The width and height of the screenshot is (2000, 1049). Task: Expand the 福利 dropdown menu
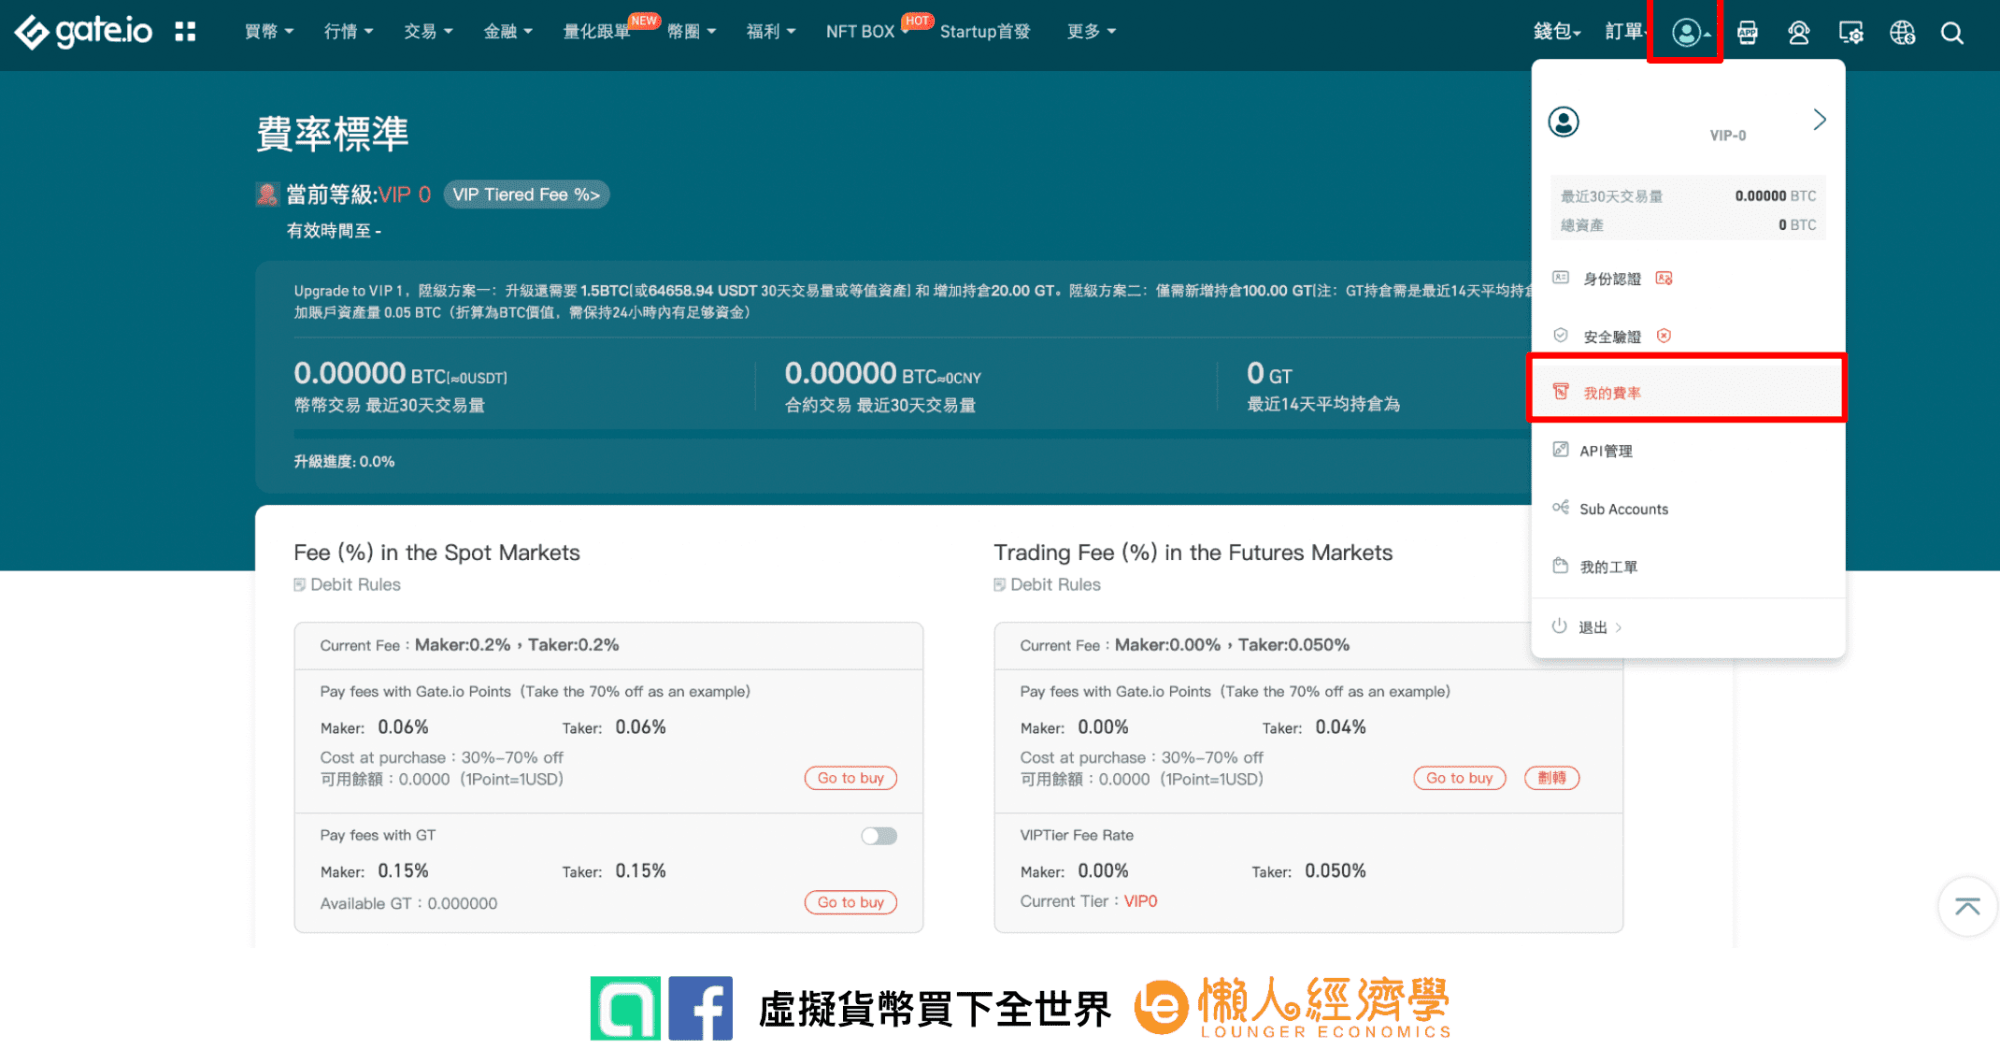(x=771, y=32)
